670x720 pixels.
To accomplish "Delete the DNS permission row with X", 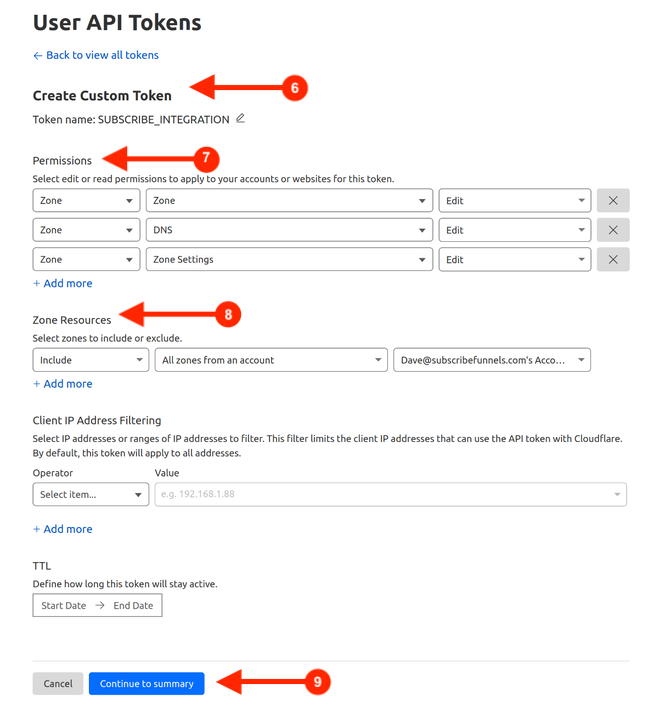I will pos(613,230).
